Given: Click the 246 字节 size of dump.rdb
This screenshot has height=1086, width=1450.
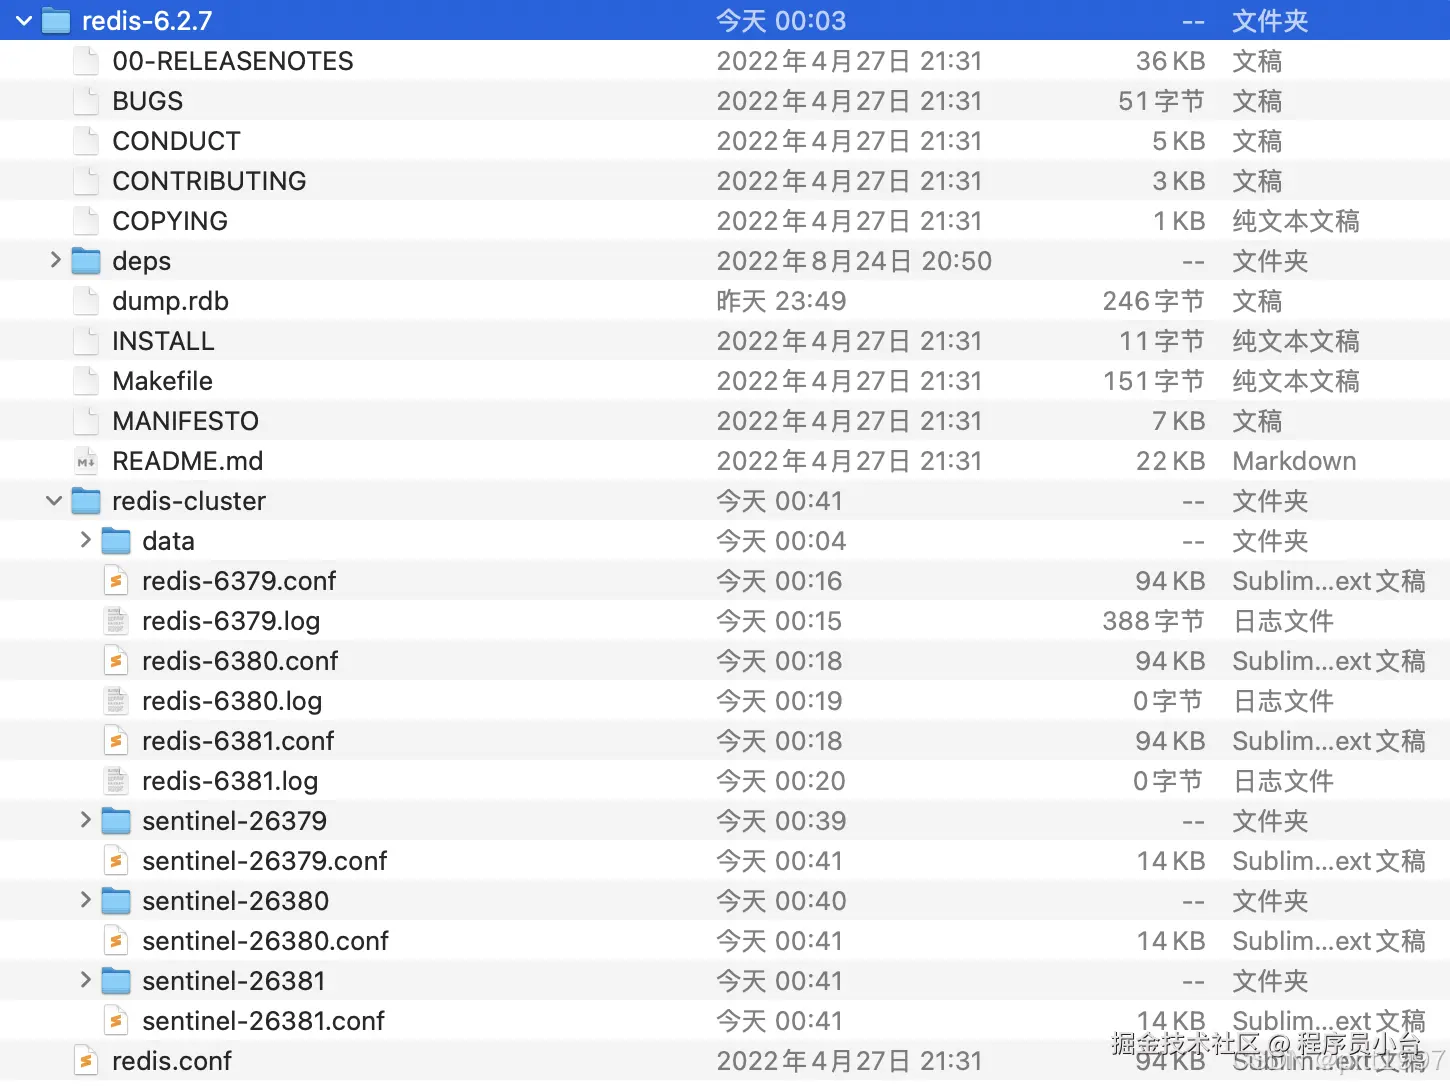Looking at the screenshot, I should [x=1153, y=301].
